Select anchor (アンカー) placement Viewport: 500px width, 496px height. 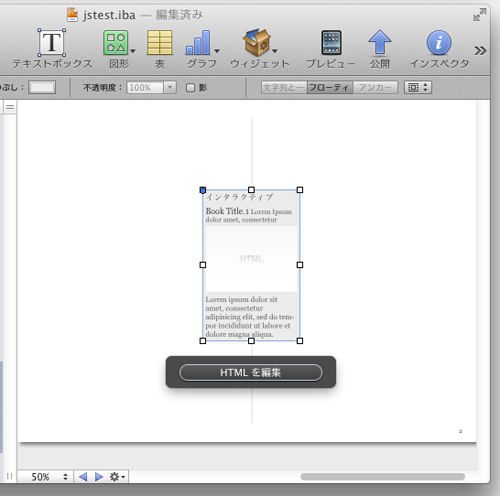(x=375, y=88)
